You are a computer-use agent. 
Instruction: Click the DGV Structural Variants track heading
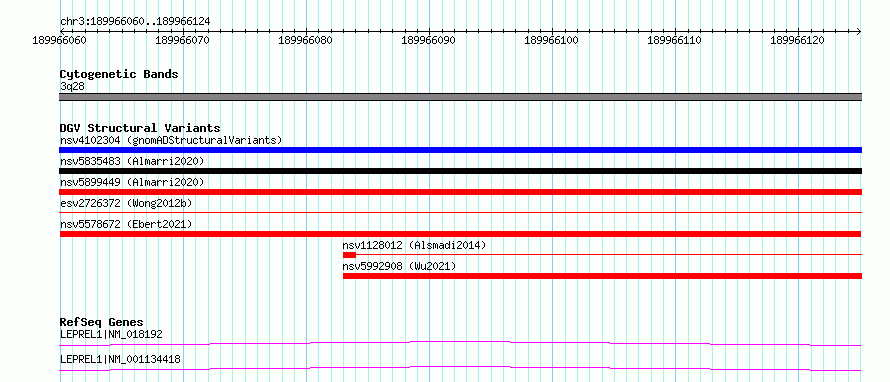click(140, 128)
